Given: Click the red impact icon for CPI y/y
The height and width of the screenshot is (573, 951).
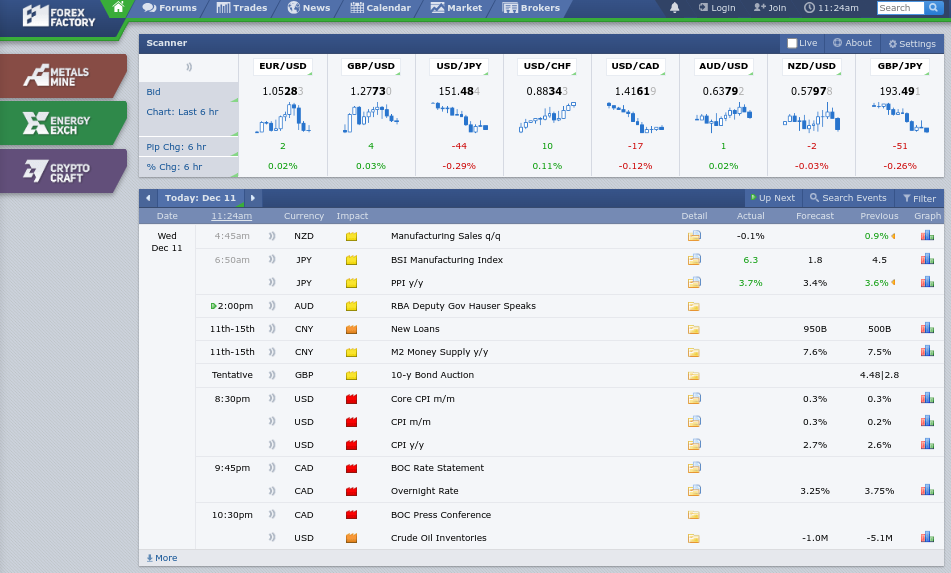Looking at the screenshot, I should pyautogui.click(x=351, y=445).
